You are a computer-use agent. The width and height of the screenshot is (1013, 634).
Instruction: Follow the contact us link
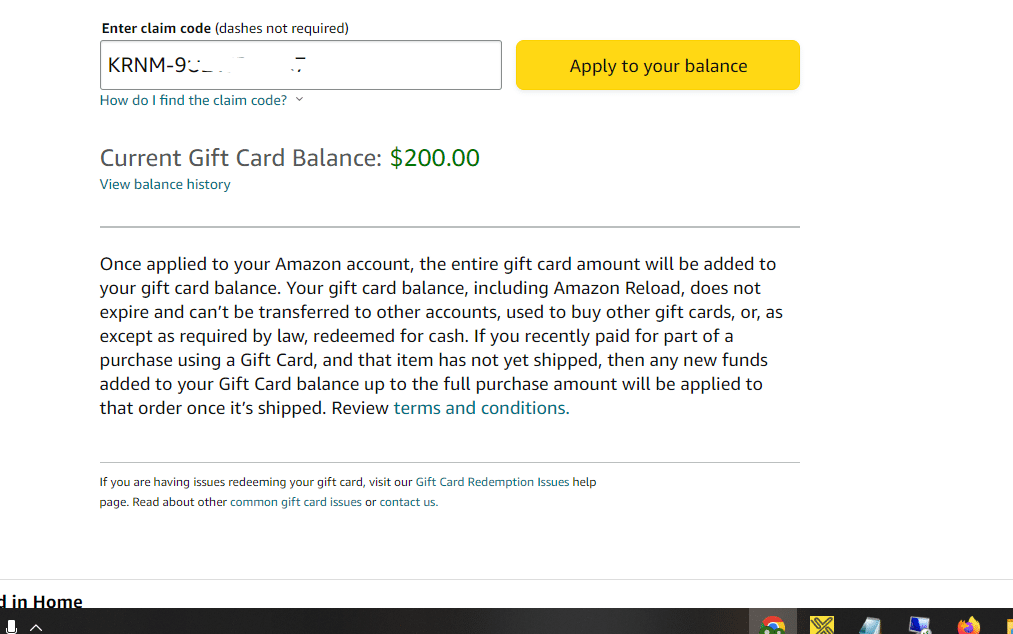pos(407,502)
